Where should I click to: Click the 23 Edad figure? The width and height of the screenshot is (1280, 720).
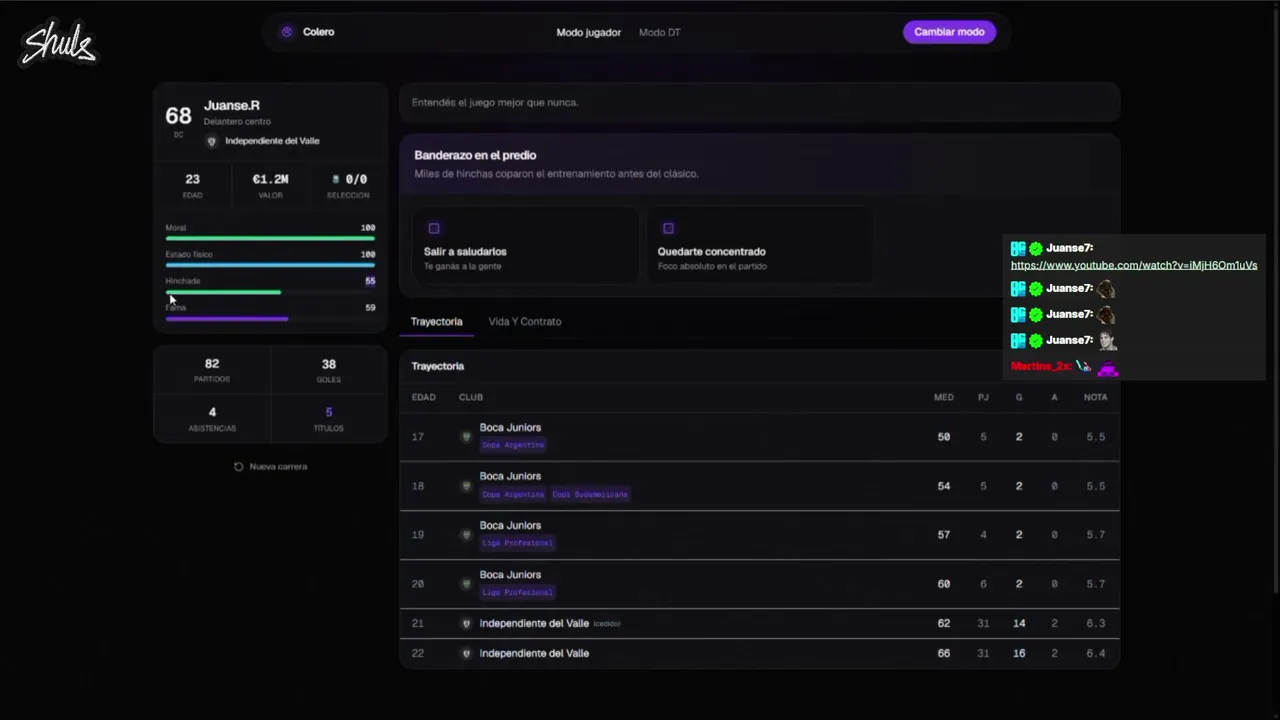click(x=192, y=180)
